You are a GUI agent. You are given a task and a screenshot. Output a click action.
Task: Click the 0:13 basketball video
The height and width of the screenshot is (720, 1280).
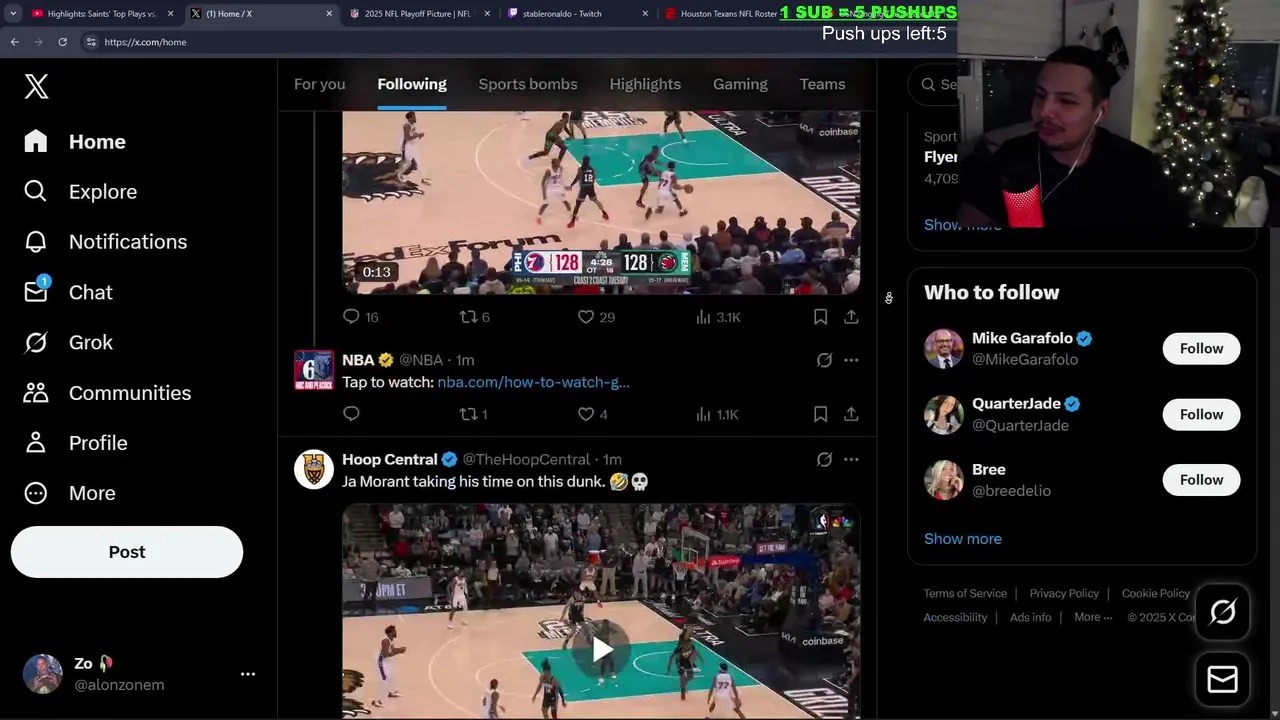pyautogui.click(x=601, y=203)
